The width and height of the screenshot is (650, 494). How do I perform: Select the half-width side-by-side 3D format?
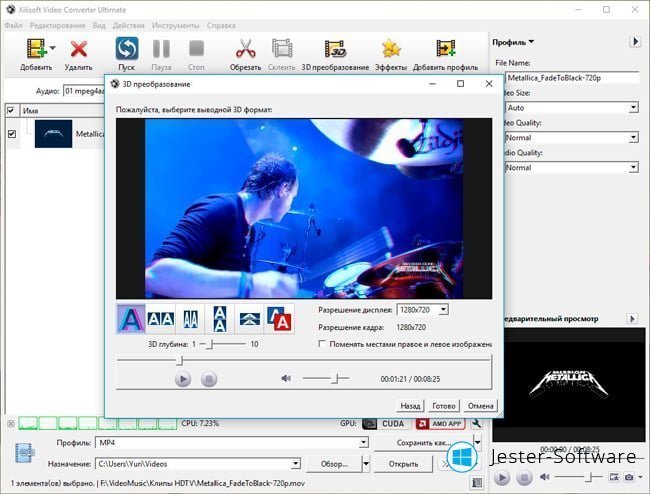(190, 319)
